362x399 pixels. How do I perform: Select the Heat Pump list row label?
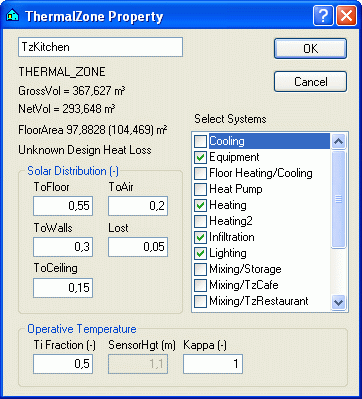[x=236, y=189]
